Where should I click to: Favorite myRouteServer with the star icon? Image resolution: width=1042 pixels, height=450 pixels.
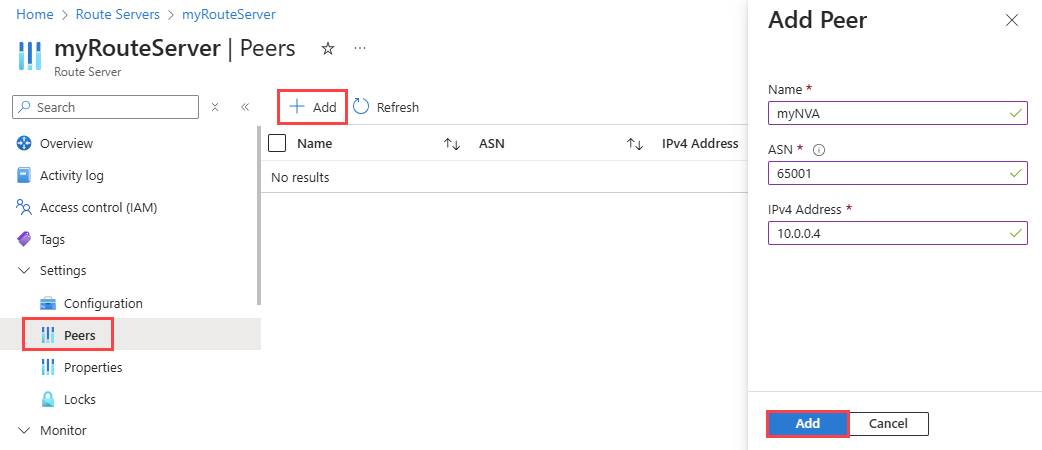(328, 49)
